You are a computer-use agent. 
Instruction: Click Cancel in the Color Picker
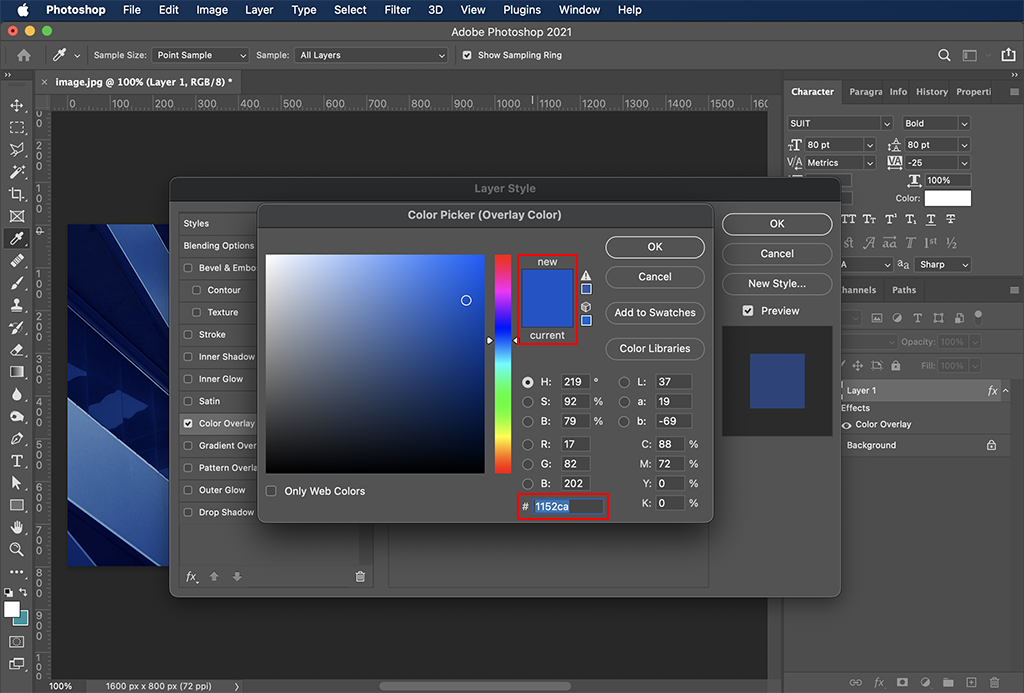point(655,277)
